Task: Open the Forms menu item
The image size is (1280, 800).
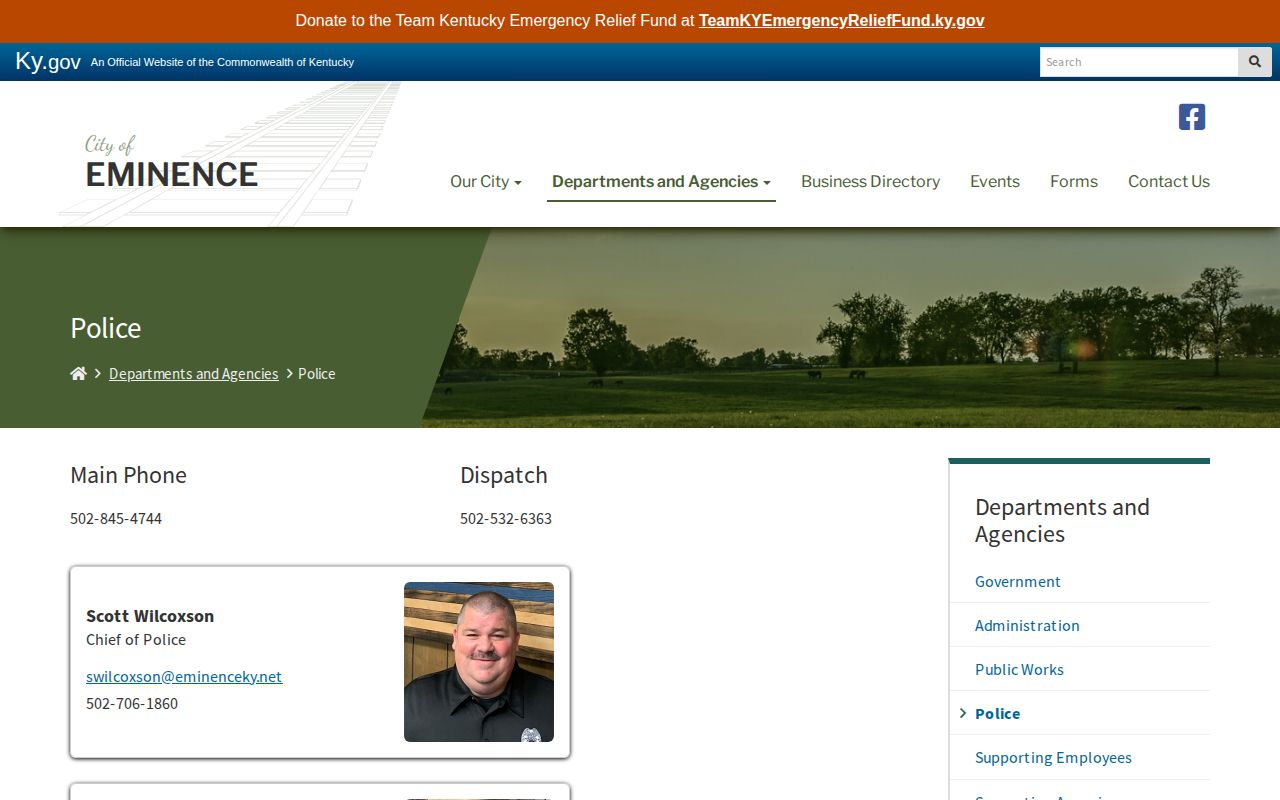Action: (1074, 181)
